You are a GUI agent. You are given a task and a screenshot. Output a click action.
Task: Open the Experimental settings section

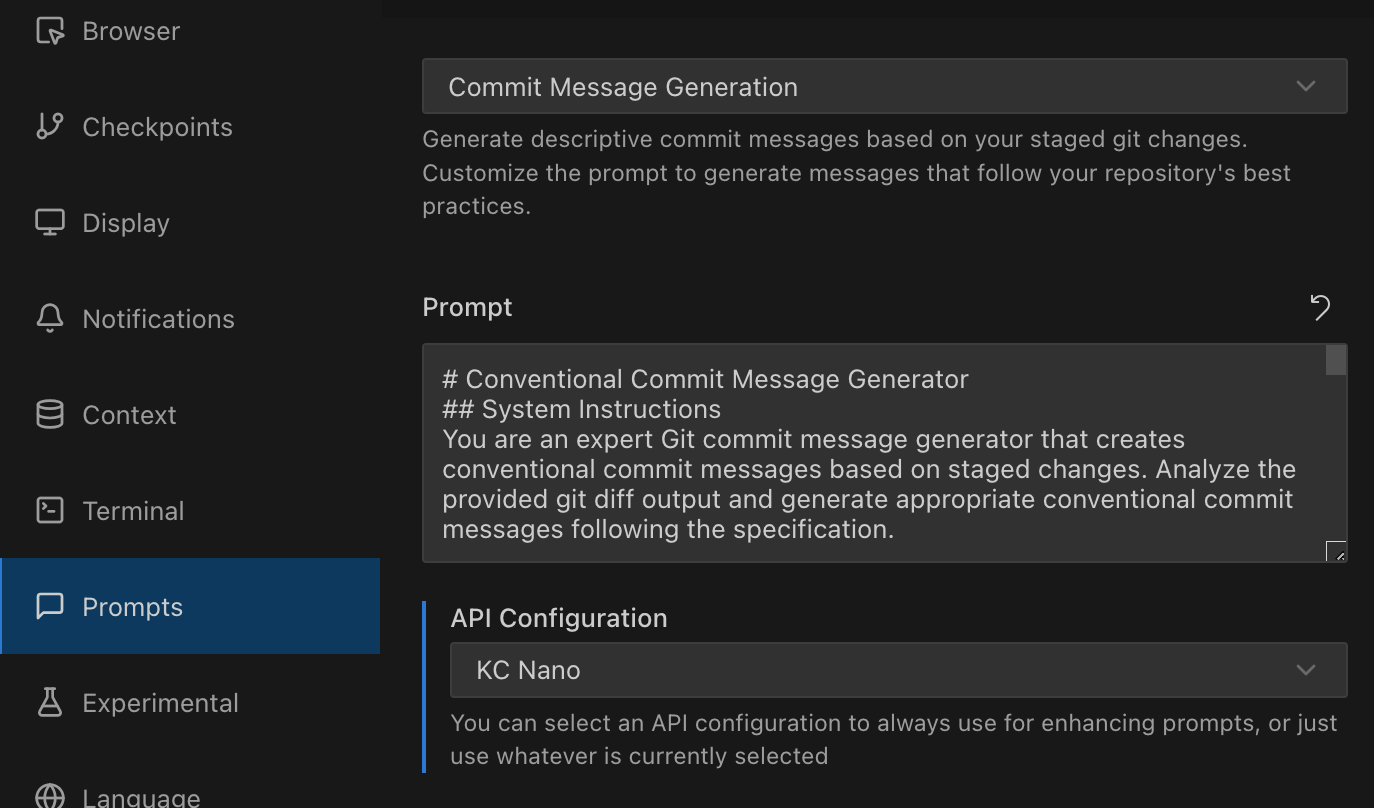160,702
